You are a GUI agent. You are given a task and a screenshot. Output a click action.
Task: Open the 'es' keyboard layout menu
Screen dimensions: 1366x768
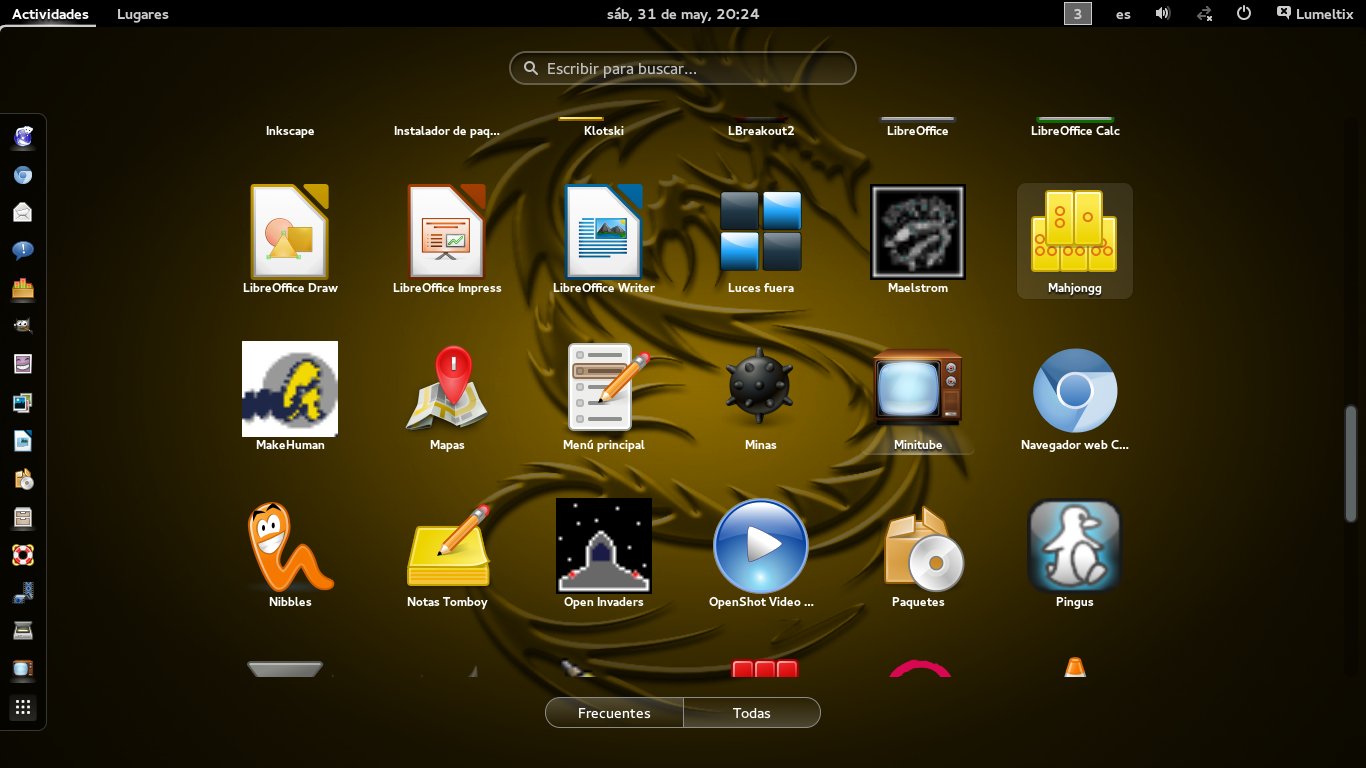[x=1123, y=14]
